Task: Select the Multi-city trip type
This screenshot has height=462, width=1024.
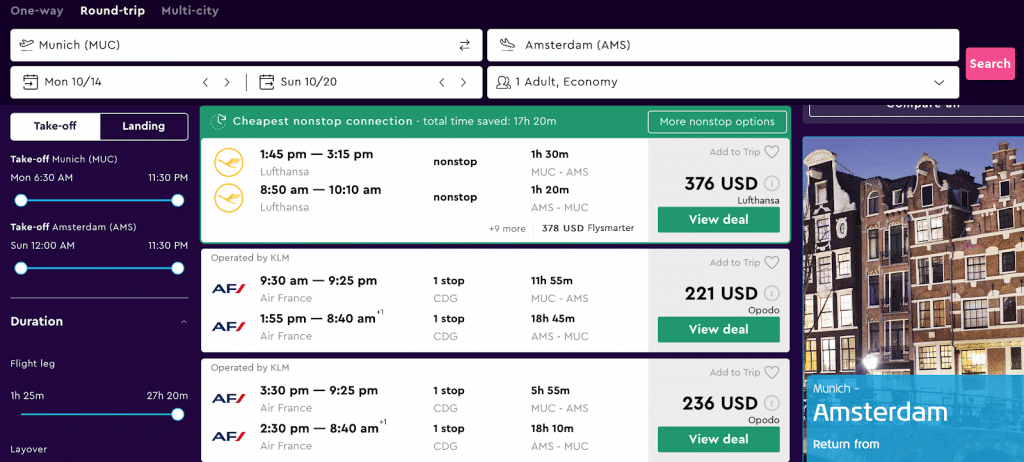Action: (190, 10)
